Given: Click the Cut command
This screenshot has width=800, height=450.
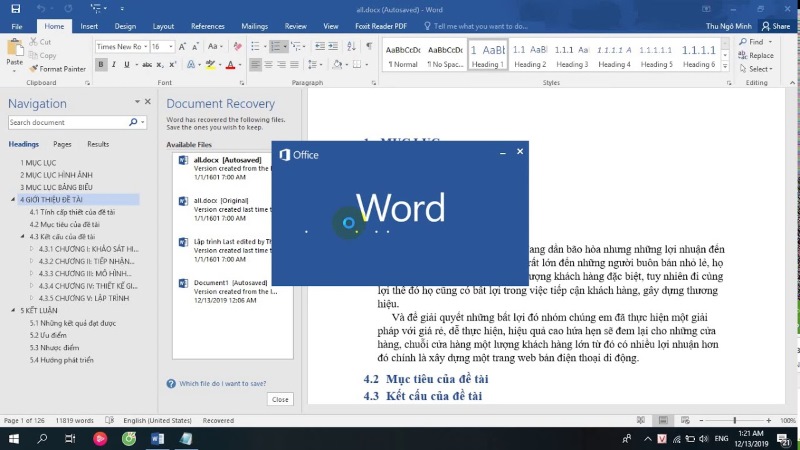Looking at the screenshot, I should click(x=40, y=42).
